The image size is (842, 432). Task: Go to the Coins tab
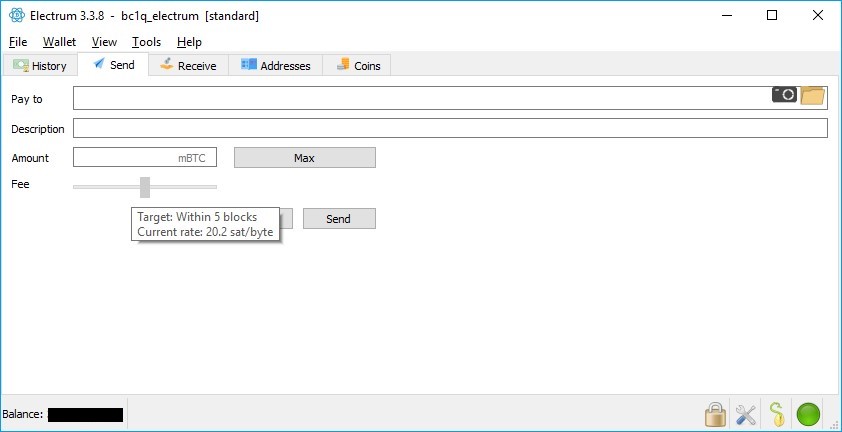click(358, 66)
